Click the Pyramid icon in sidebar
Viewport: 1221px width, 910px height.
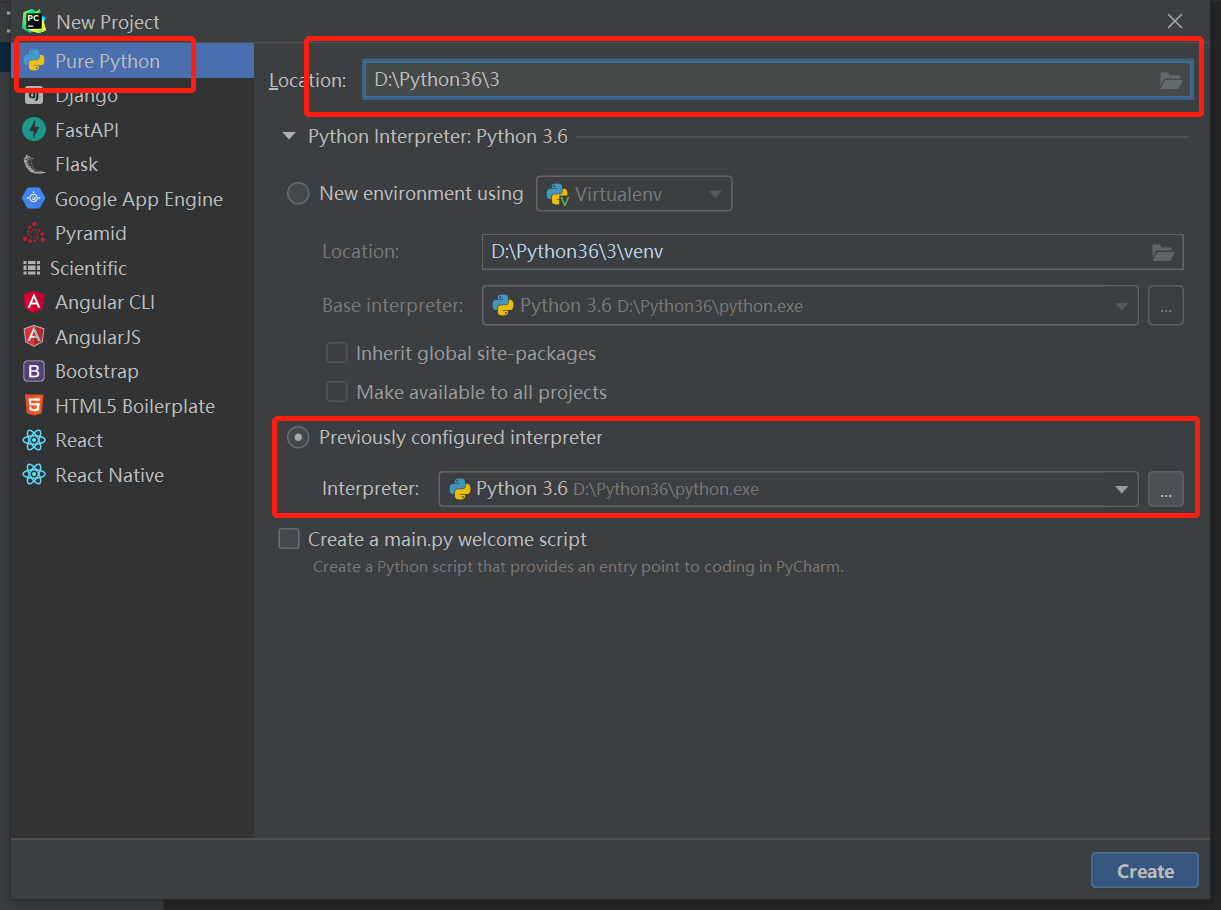click(35, 233)
